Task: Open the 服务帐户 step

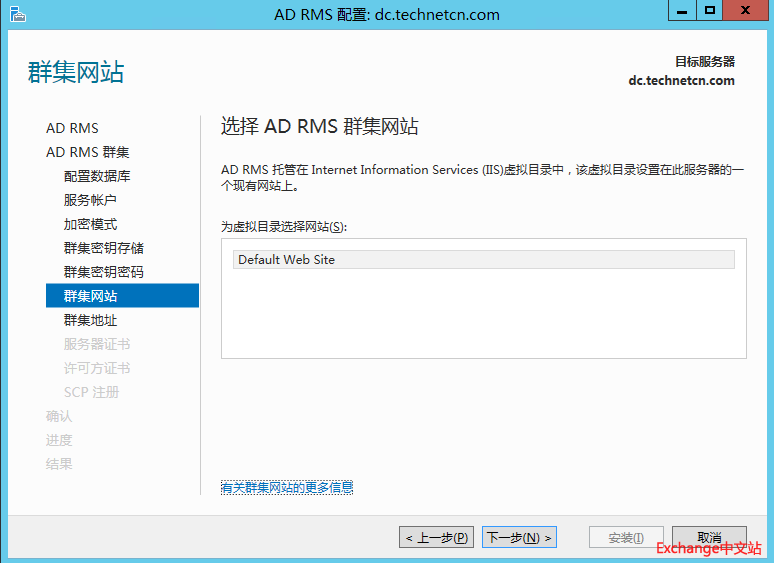Action: pos(90,200)
